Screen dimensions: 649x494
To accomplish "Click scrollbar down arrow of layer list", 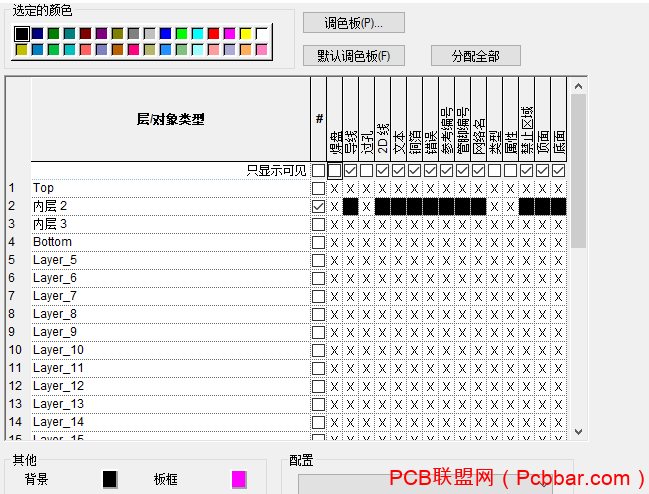I will [x=579, y=432].
